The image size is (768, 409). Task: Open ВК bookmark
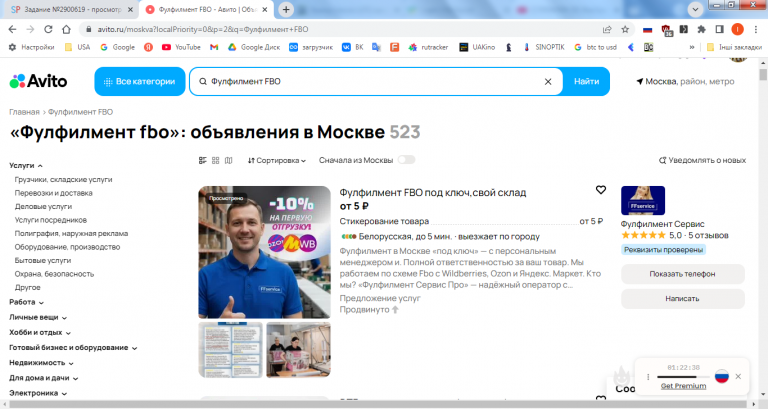coord(353,47)
